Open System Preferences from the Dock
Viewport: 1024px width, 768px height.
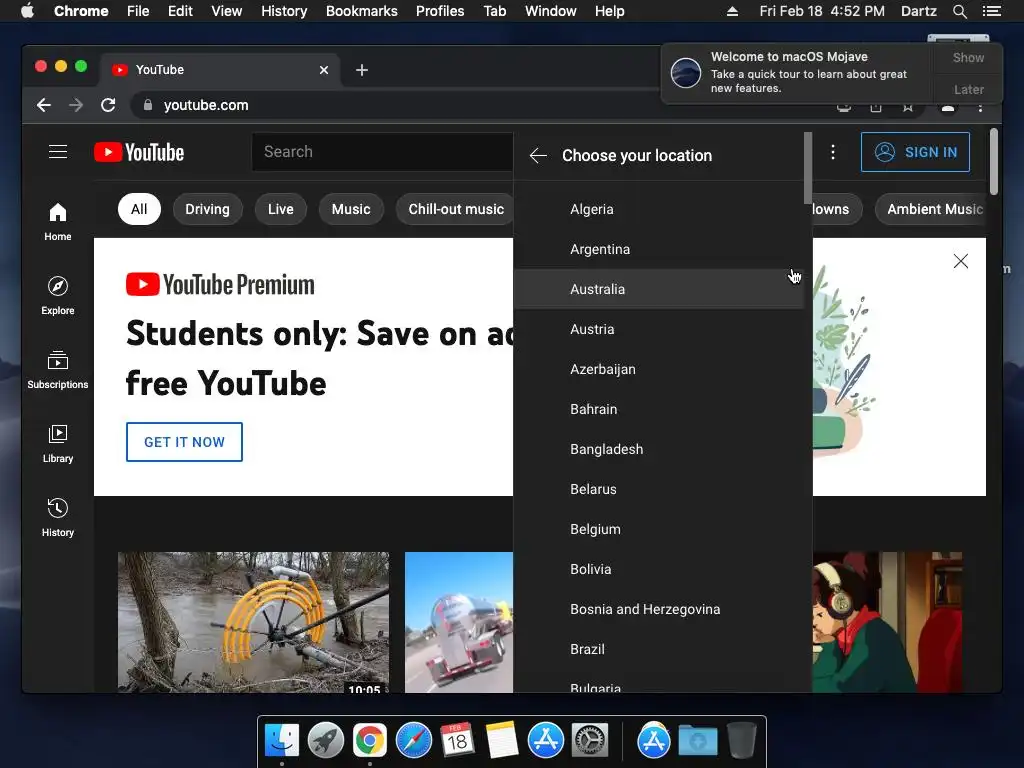pyautogui.click(x=590, y=740)
